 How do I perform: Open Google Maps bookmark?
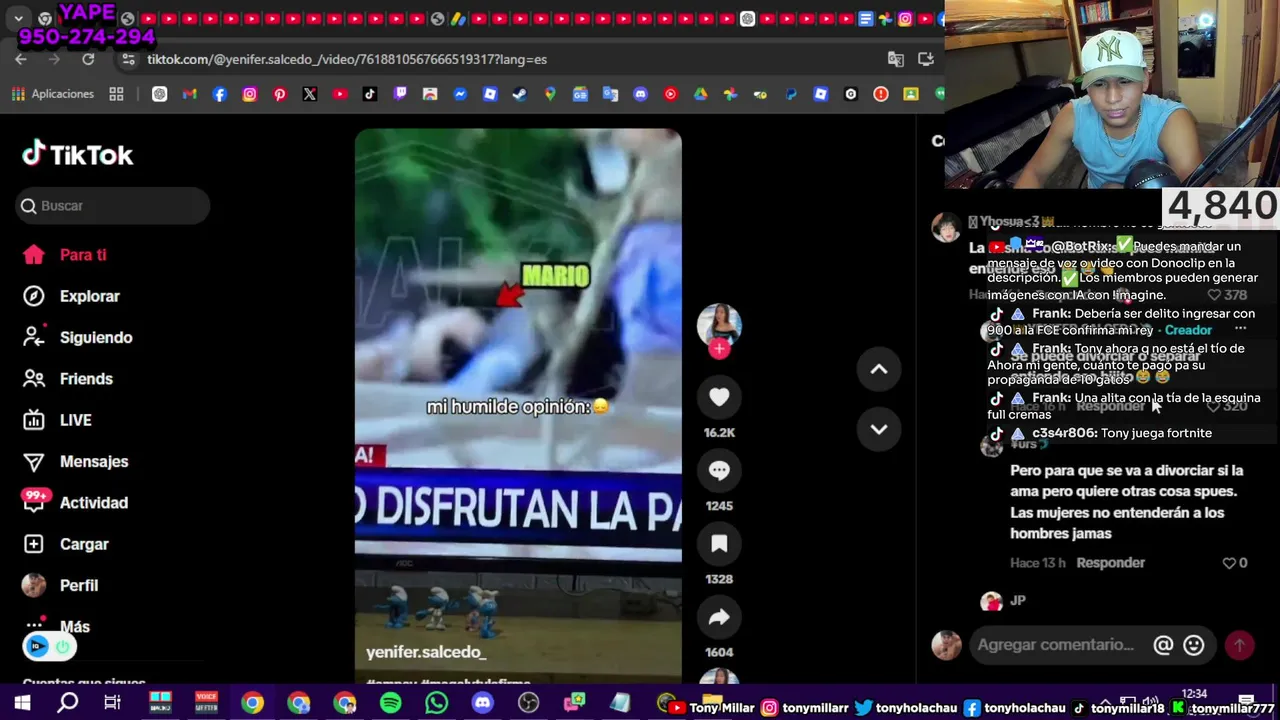coord(550,94)
